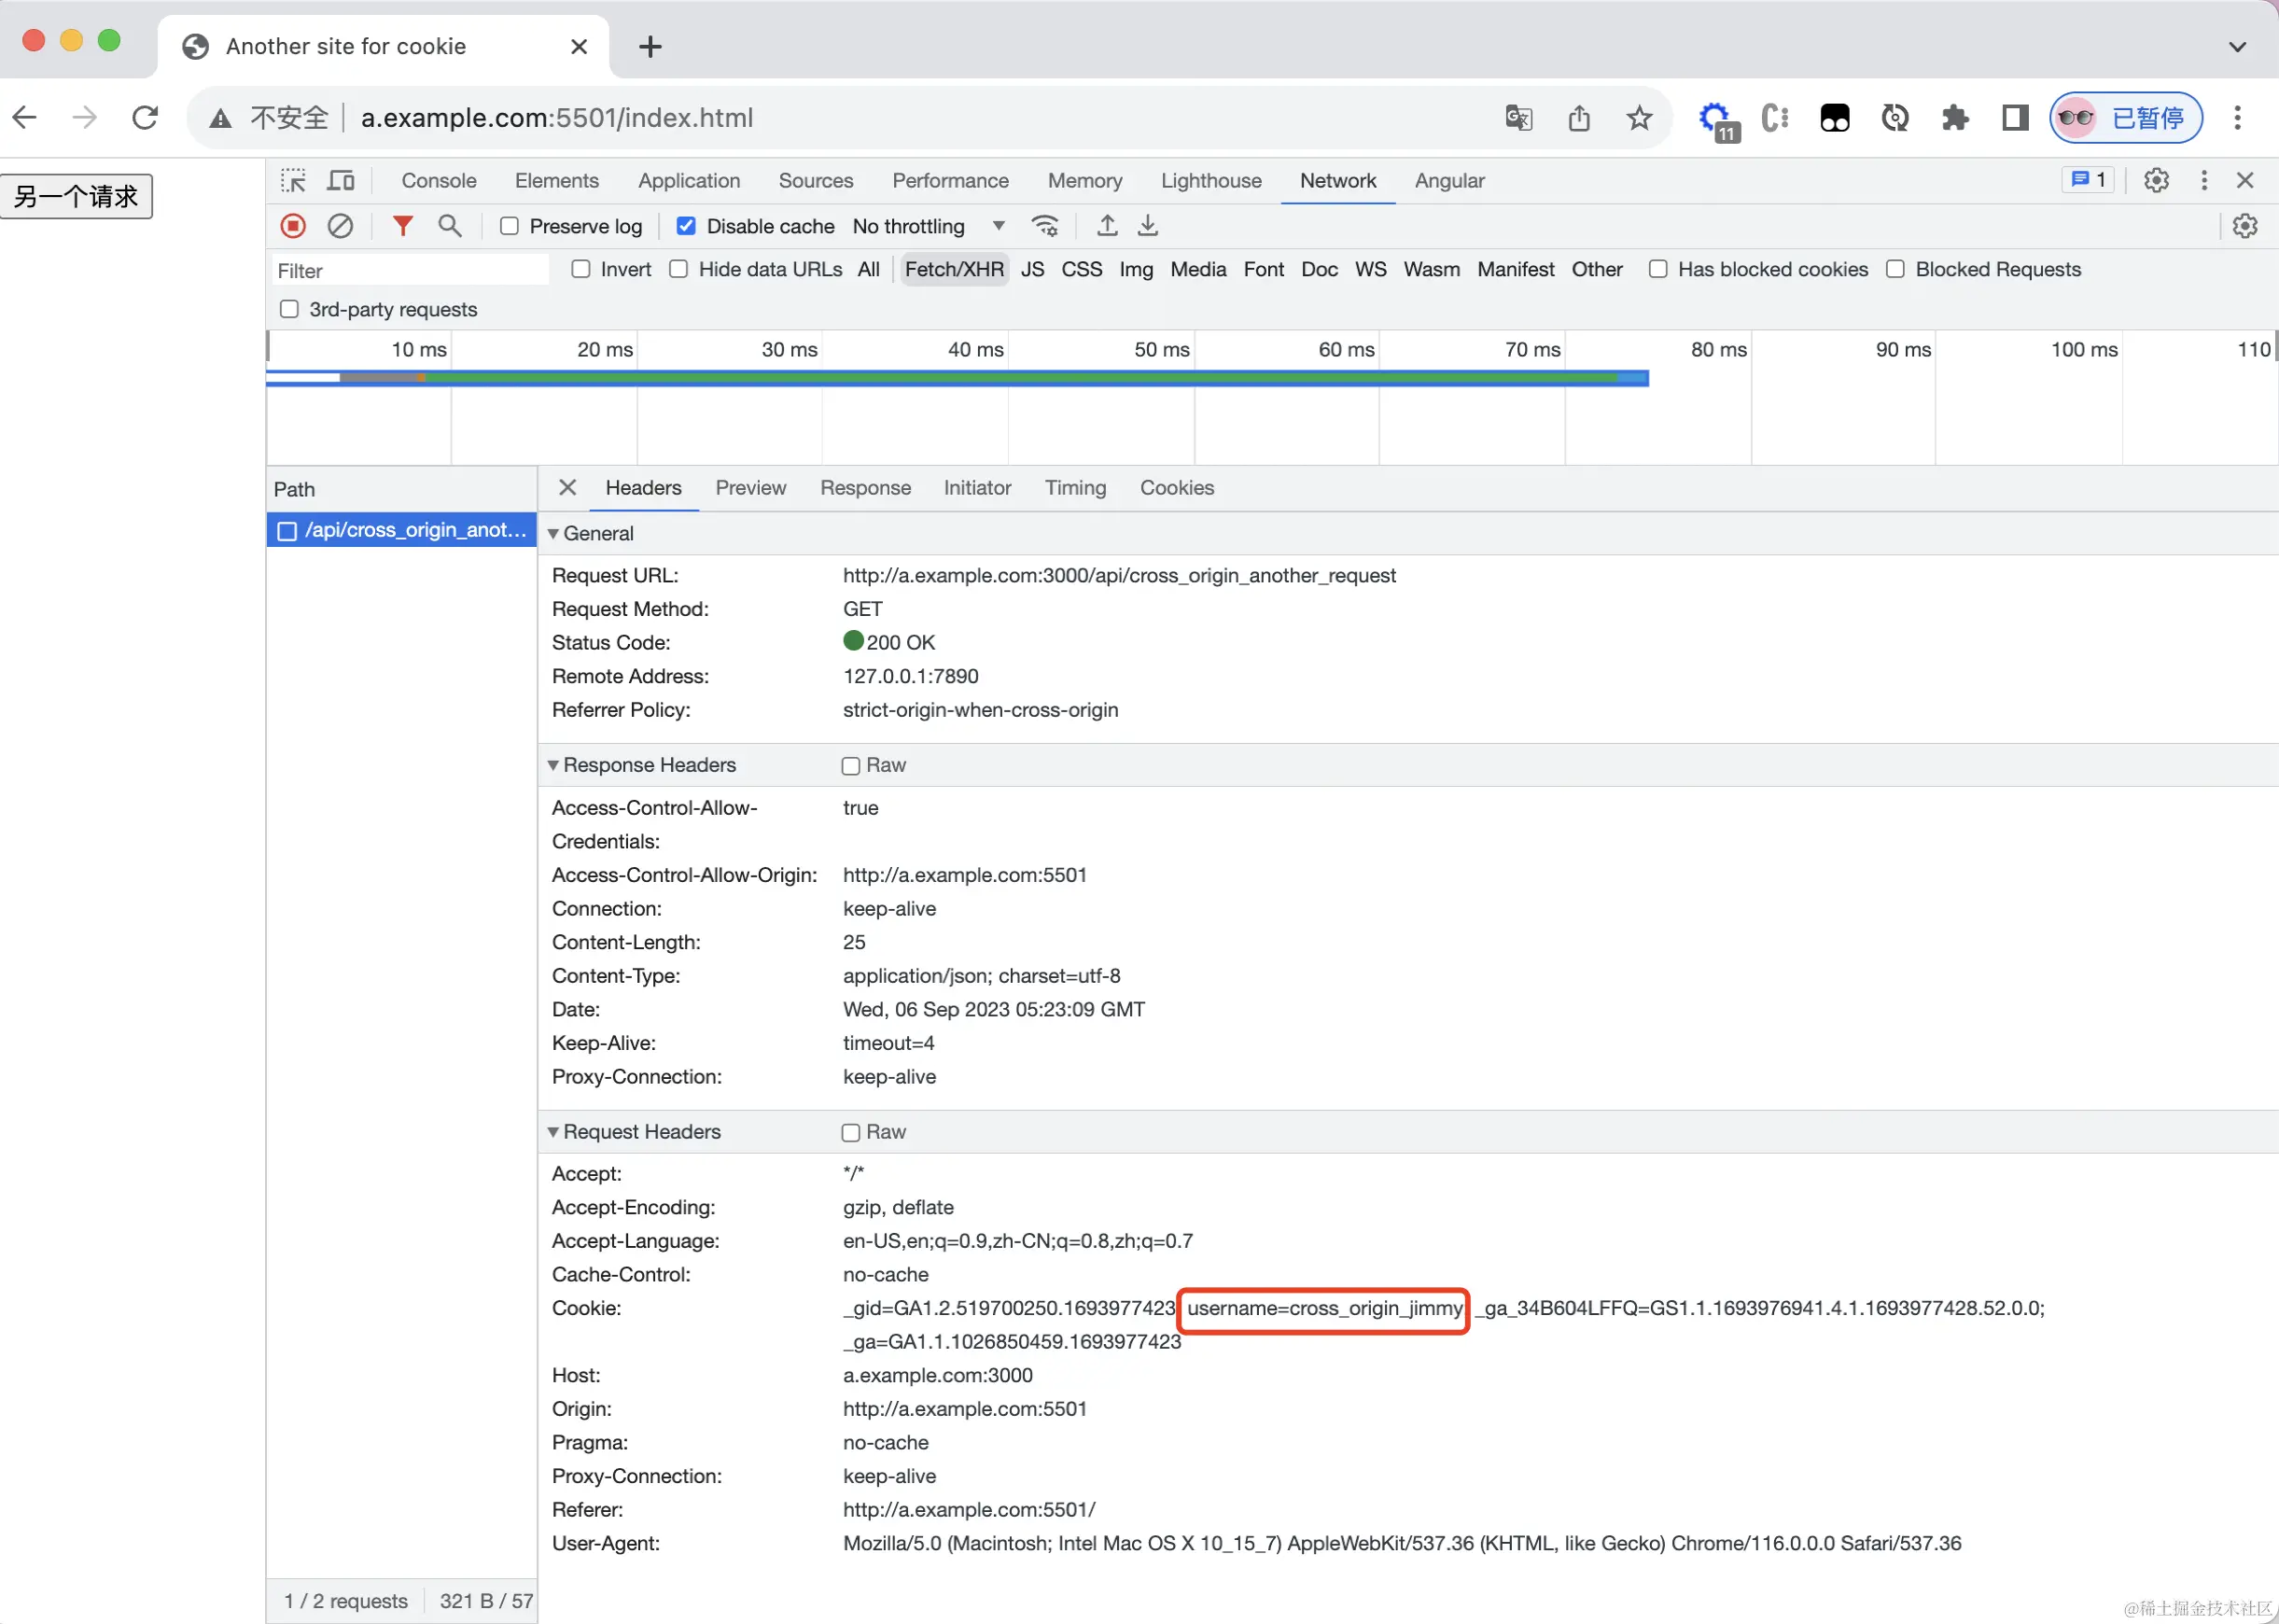Open the Cookies tab of the request
The image size is (2279, 1624).
(1176, 488)
